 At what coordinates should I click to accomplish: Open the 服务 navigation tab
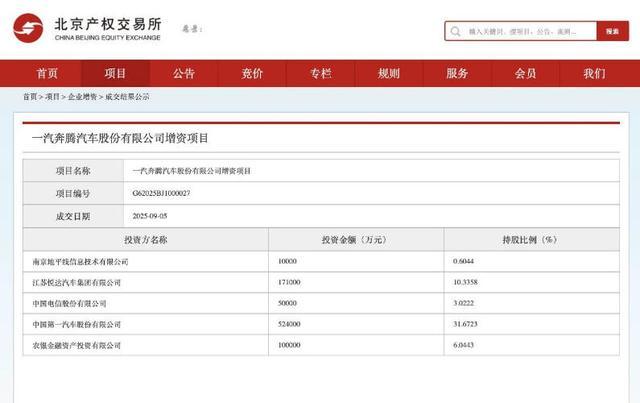457,73
